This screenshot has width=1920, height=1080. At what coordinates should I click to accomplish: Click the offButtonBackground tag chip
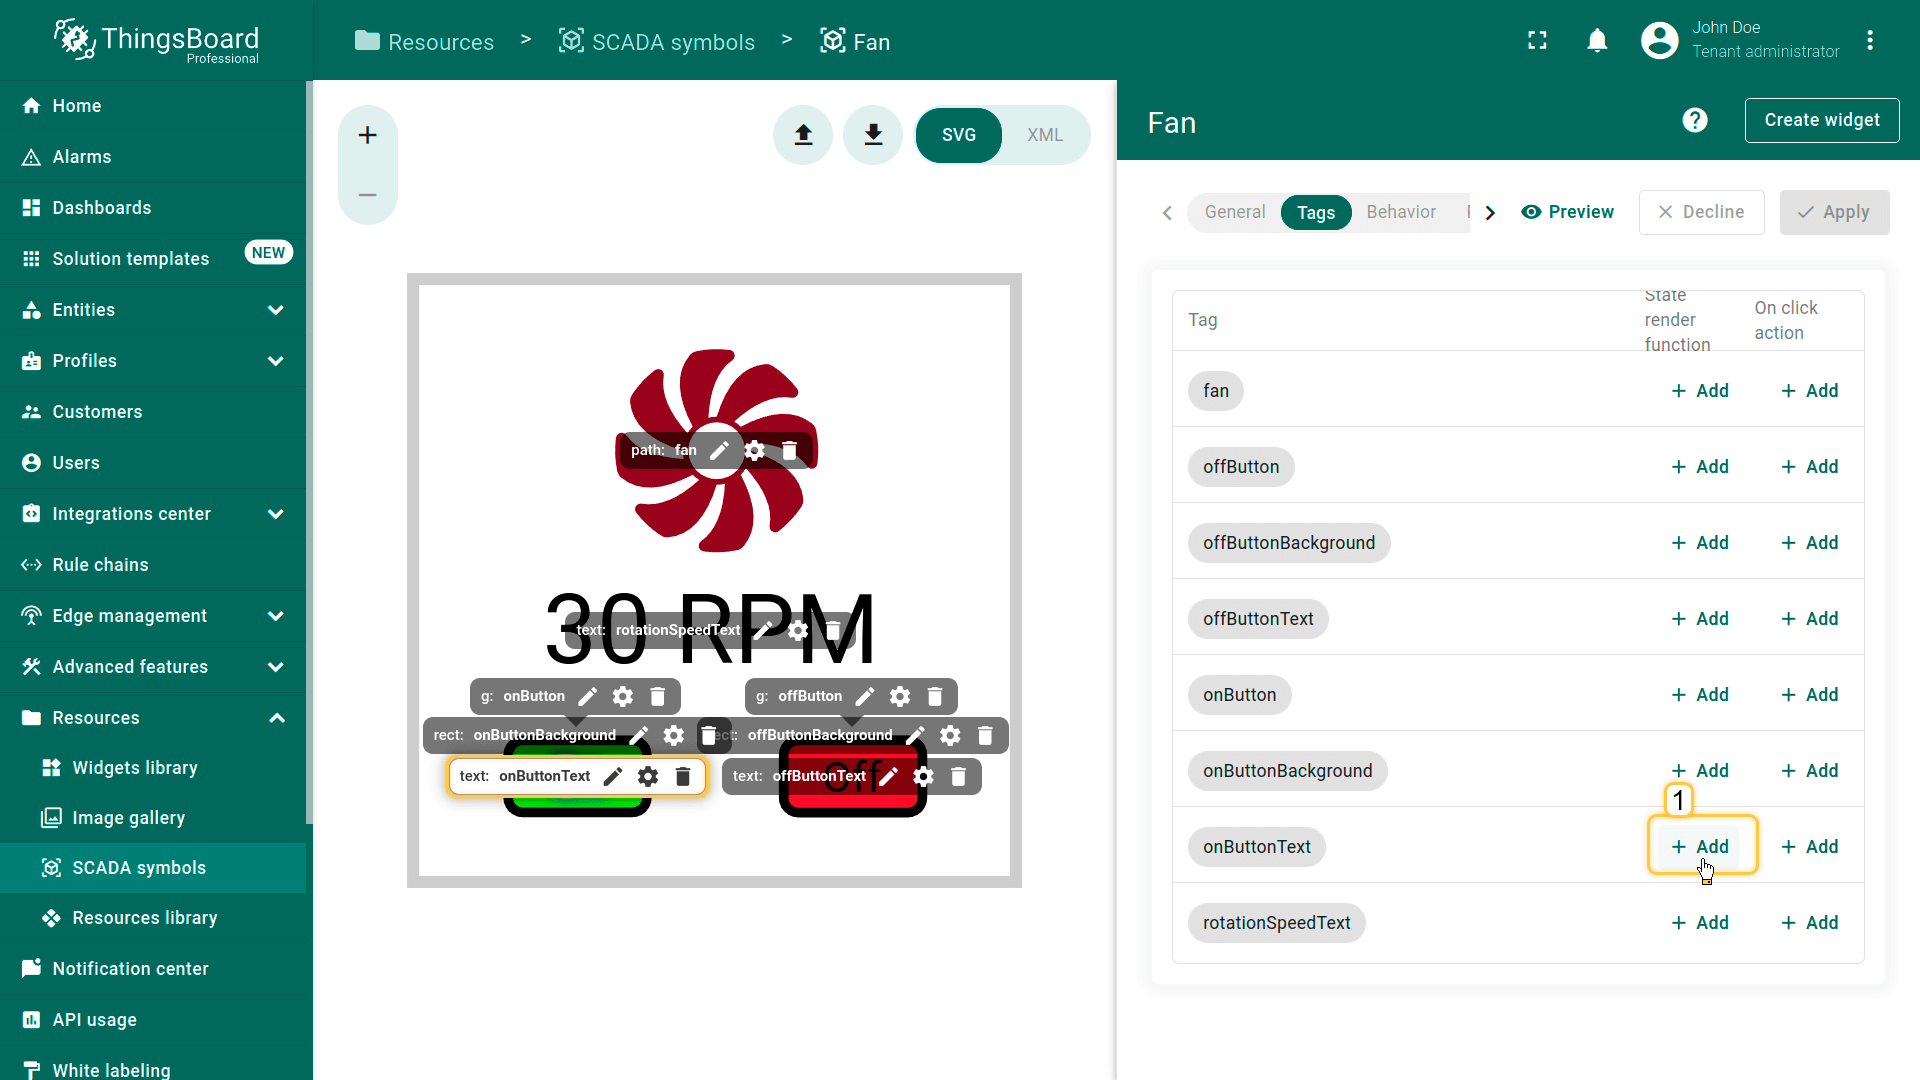coord(1288,543)
